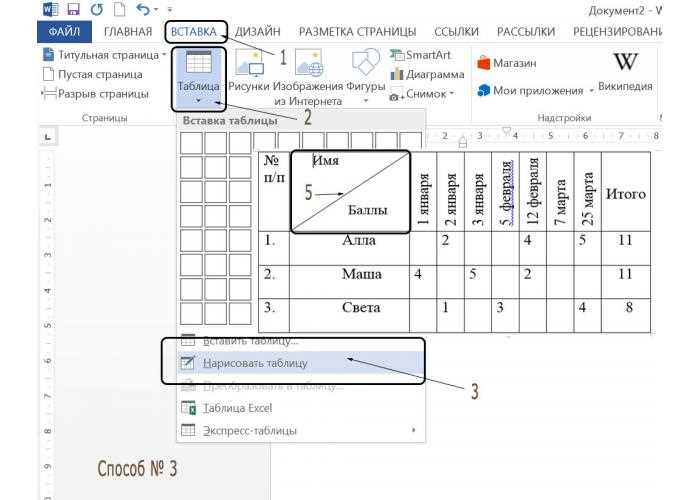Click the Undo arrow icon

click(143, 9)
